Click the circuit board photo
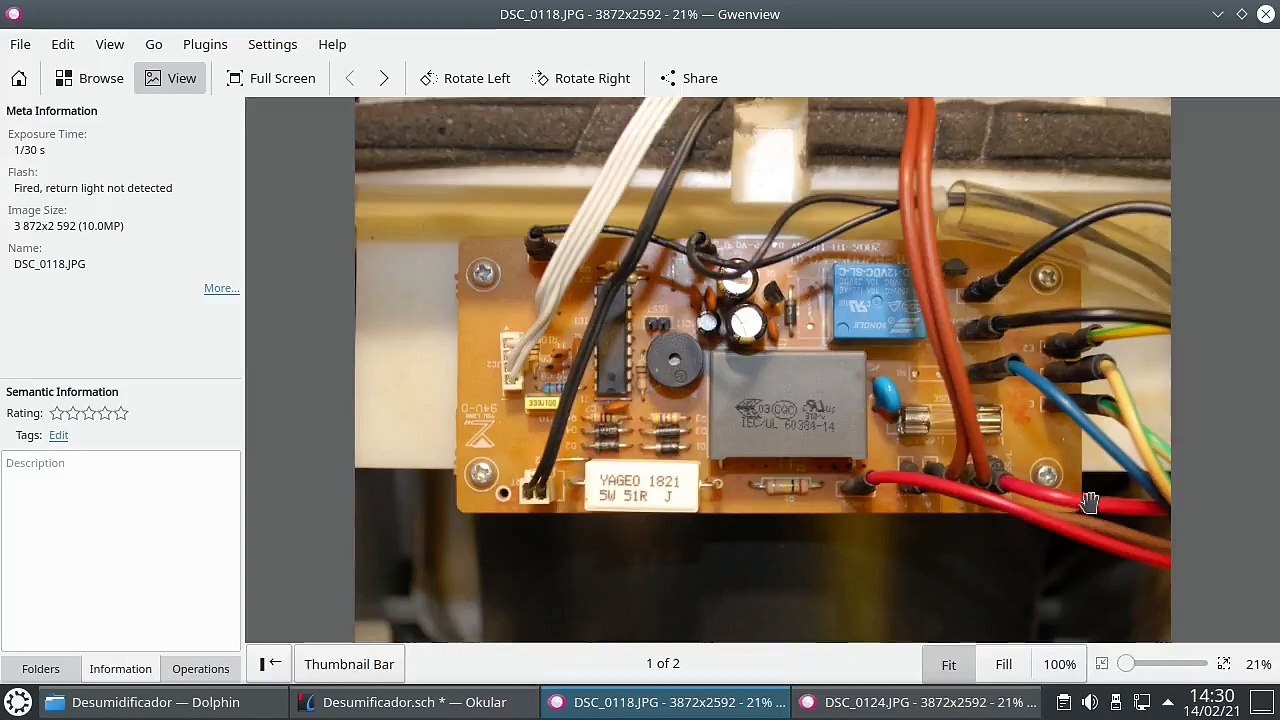 point(763,369)
